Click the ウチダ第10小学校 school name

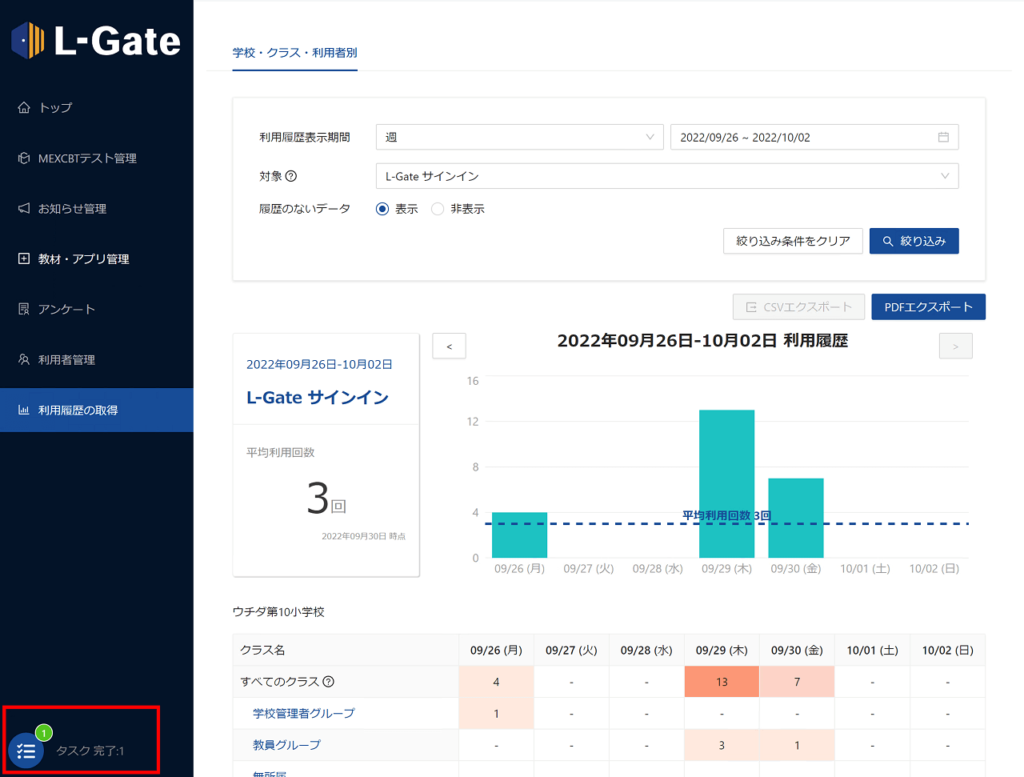279,612
